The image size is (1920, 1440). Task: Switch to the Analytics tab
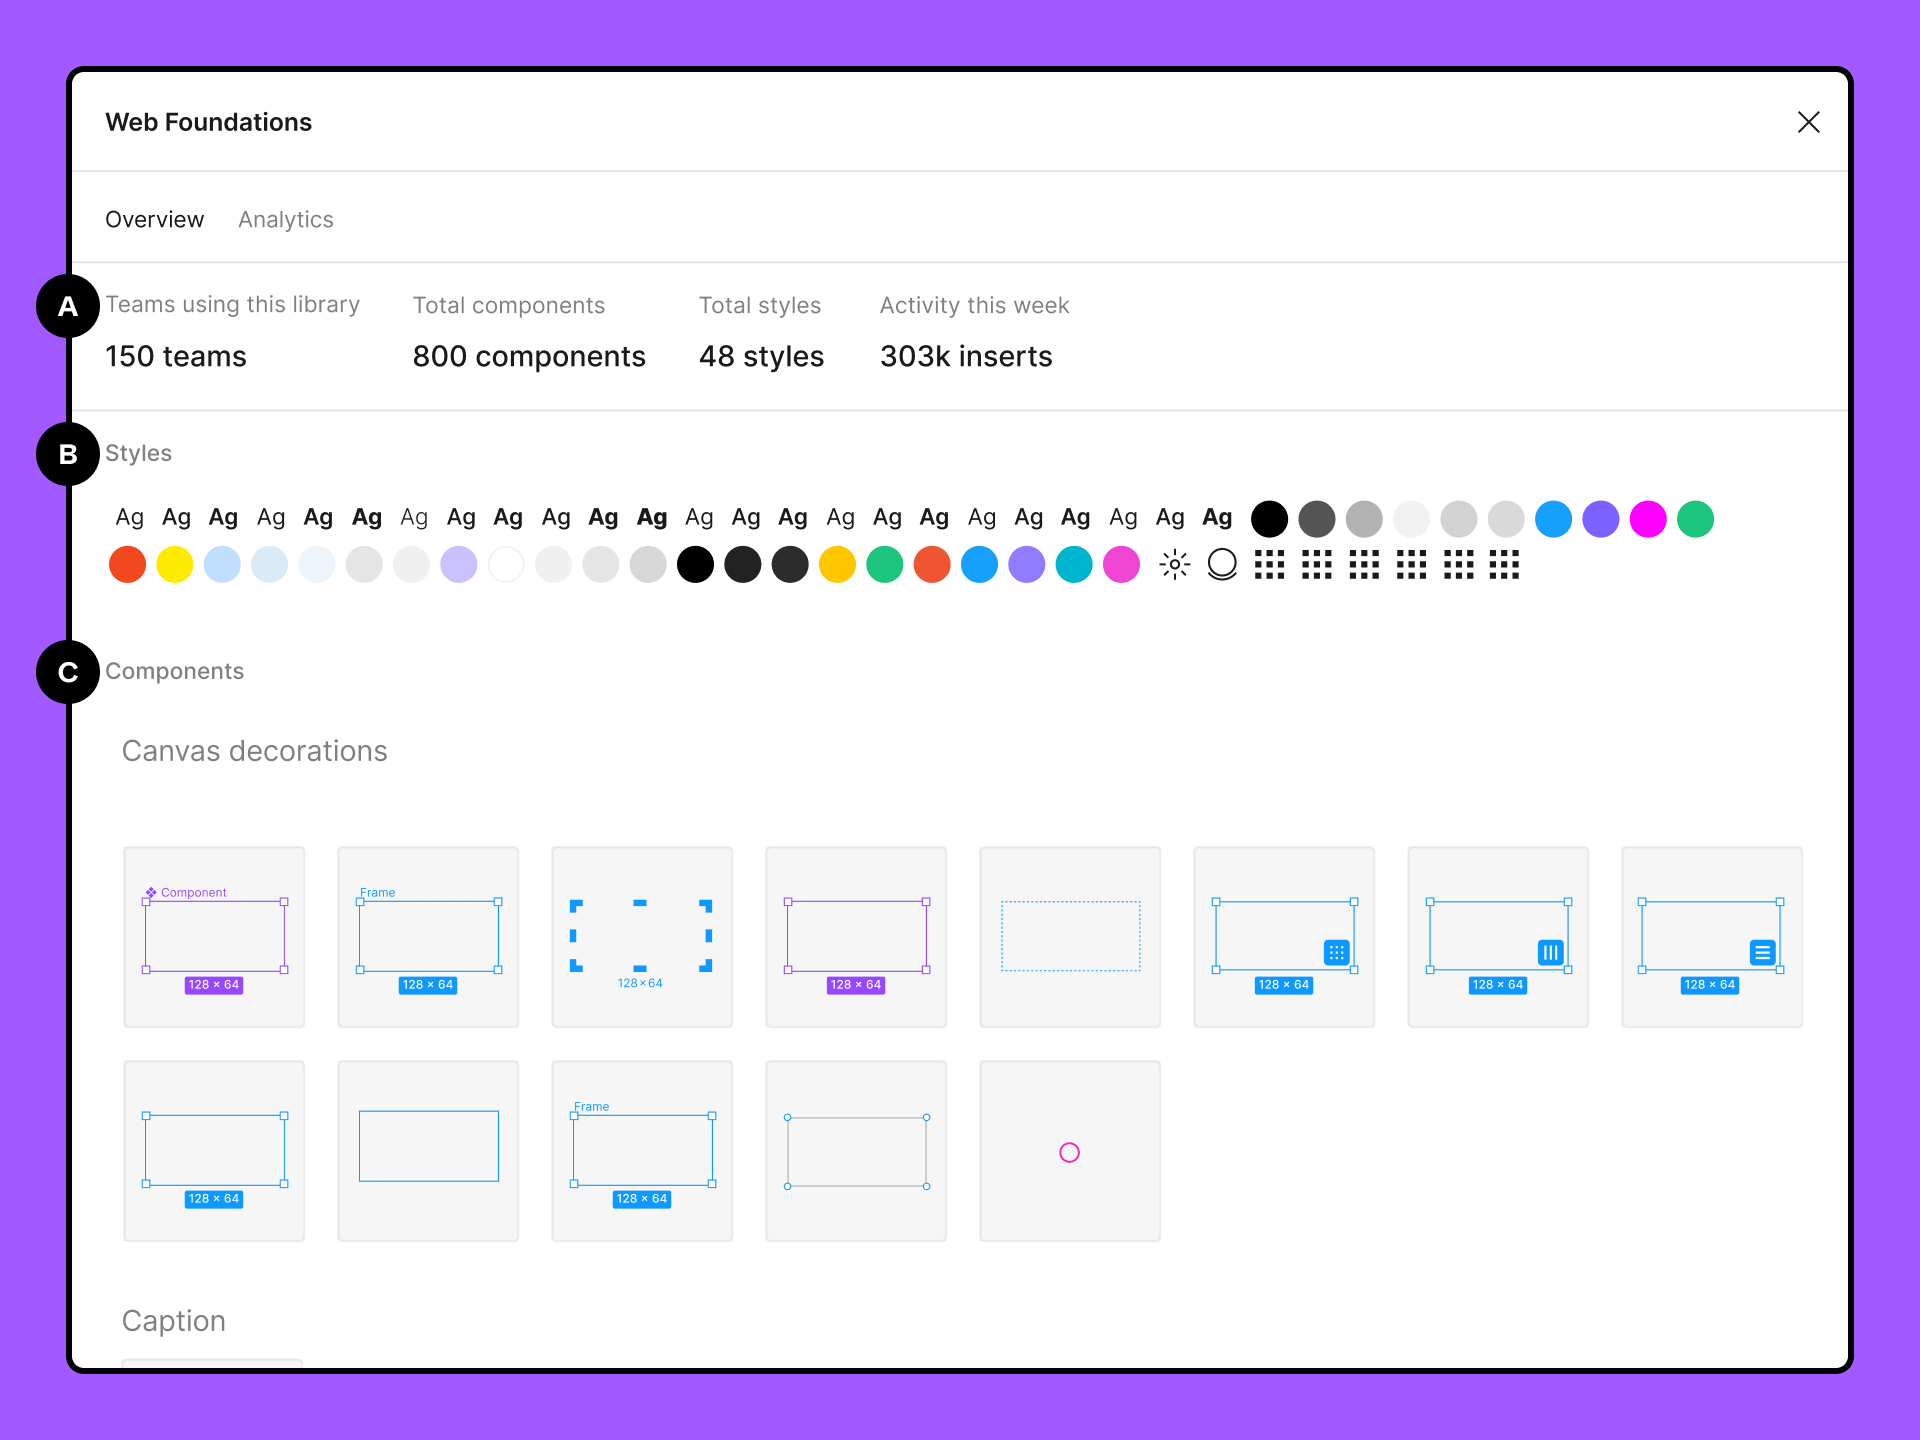(286, 220)
